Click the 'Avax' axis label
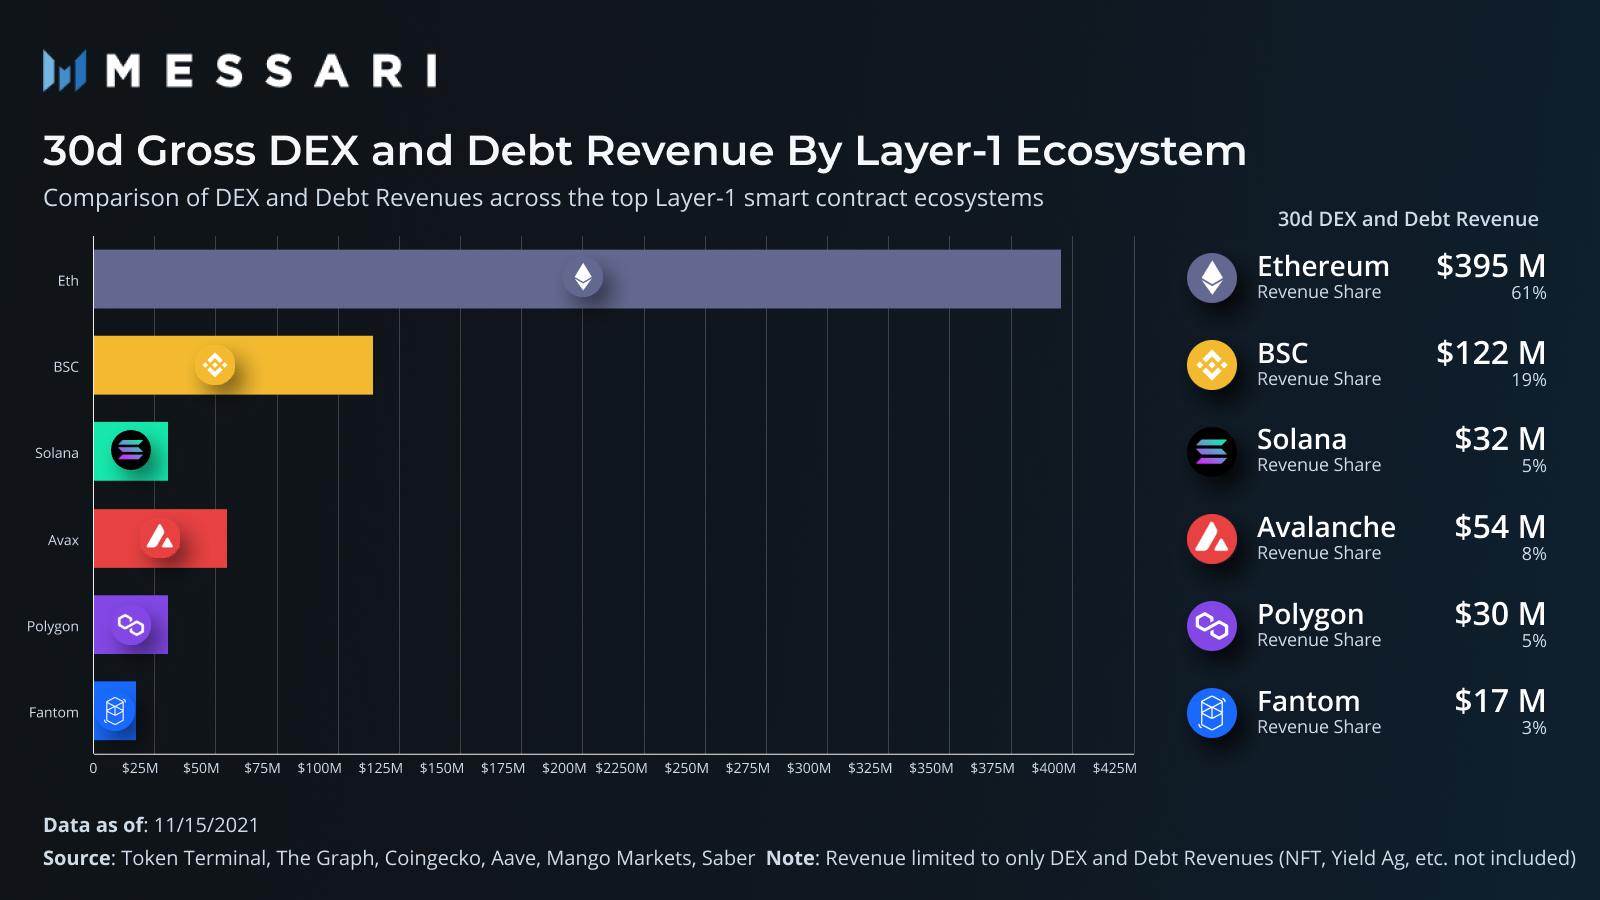The image size is (1600, 900). pyautogui.click(x=63, y=540)
